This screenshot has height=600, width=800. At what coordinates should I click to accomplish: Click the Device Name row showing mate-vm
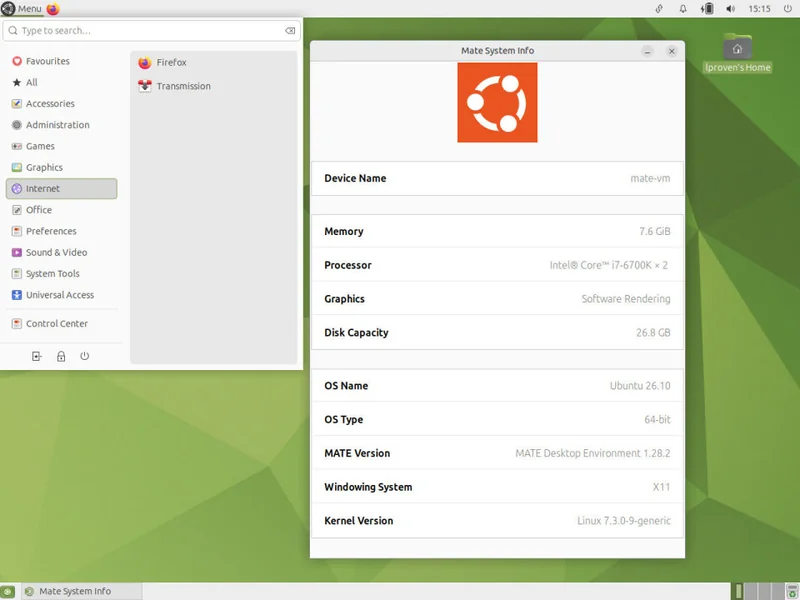click(x=497, y=179)
